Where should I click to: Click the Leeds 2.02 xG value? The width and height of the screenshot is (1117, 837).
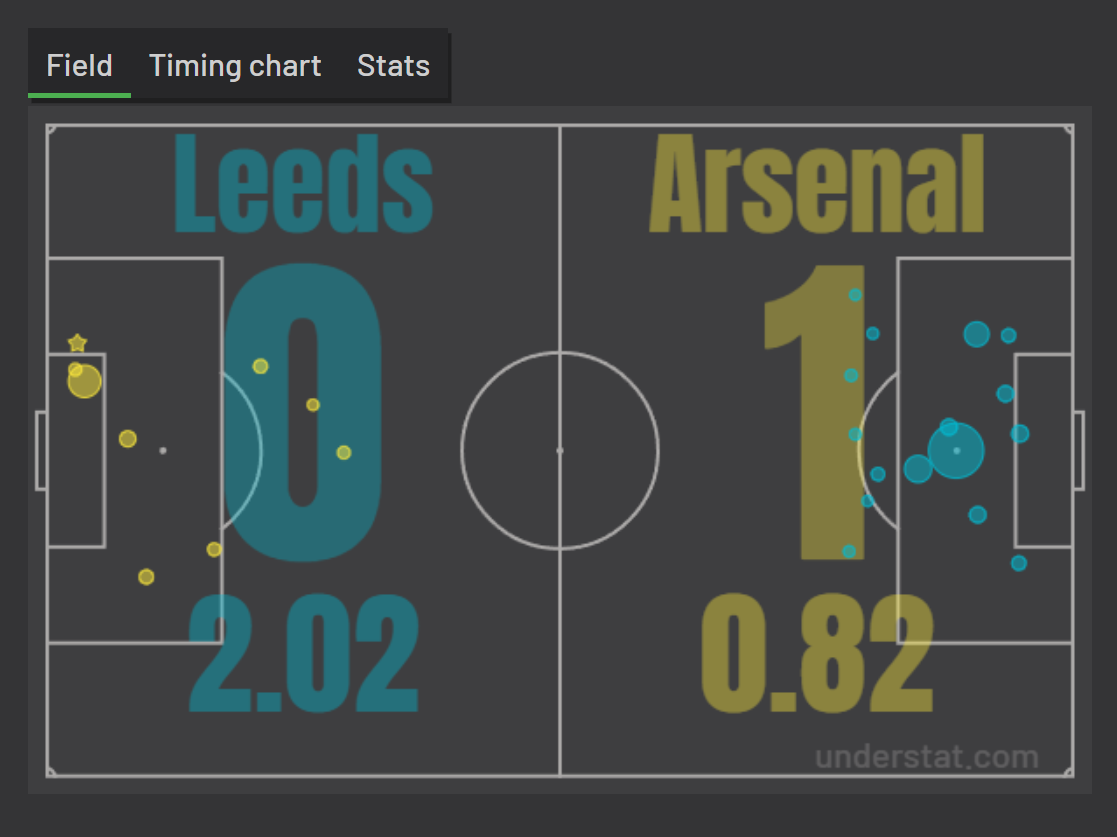[x=304, y=654]
